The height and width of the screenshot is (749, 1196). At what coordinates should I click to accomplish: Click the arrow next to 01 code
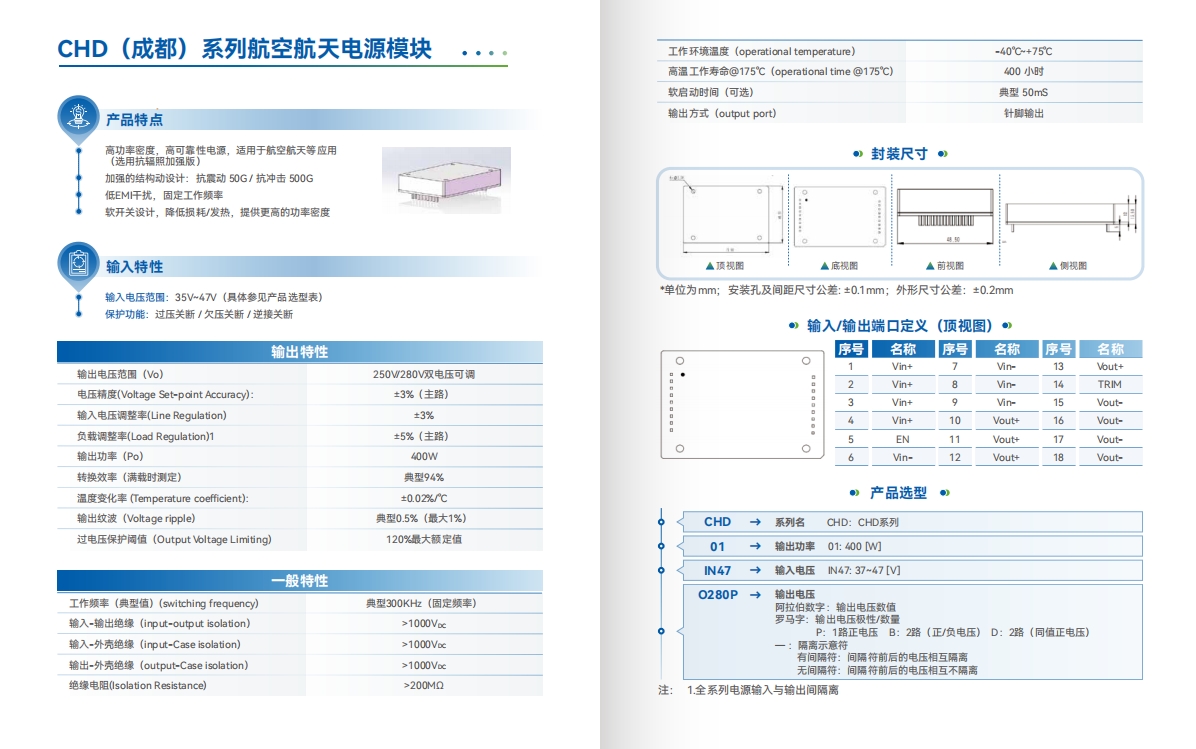pos(755,547)
